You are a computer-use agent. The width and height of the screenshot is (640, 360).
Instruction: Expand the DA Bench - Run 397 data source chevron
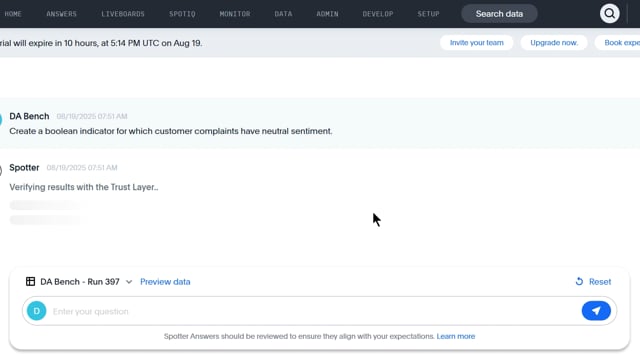pyautogui.click(x=129, y=282)
